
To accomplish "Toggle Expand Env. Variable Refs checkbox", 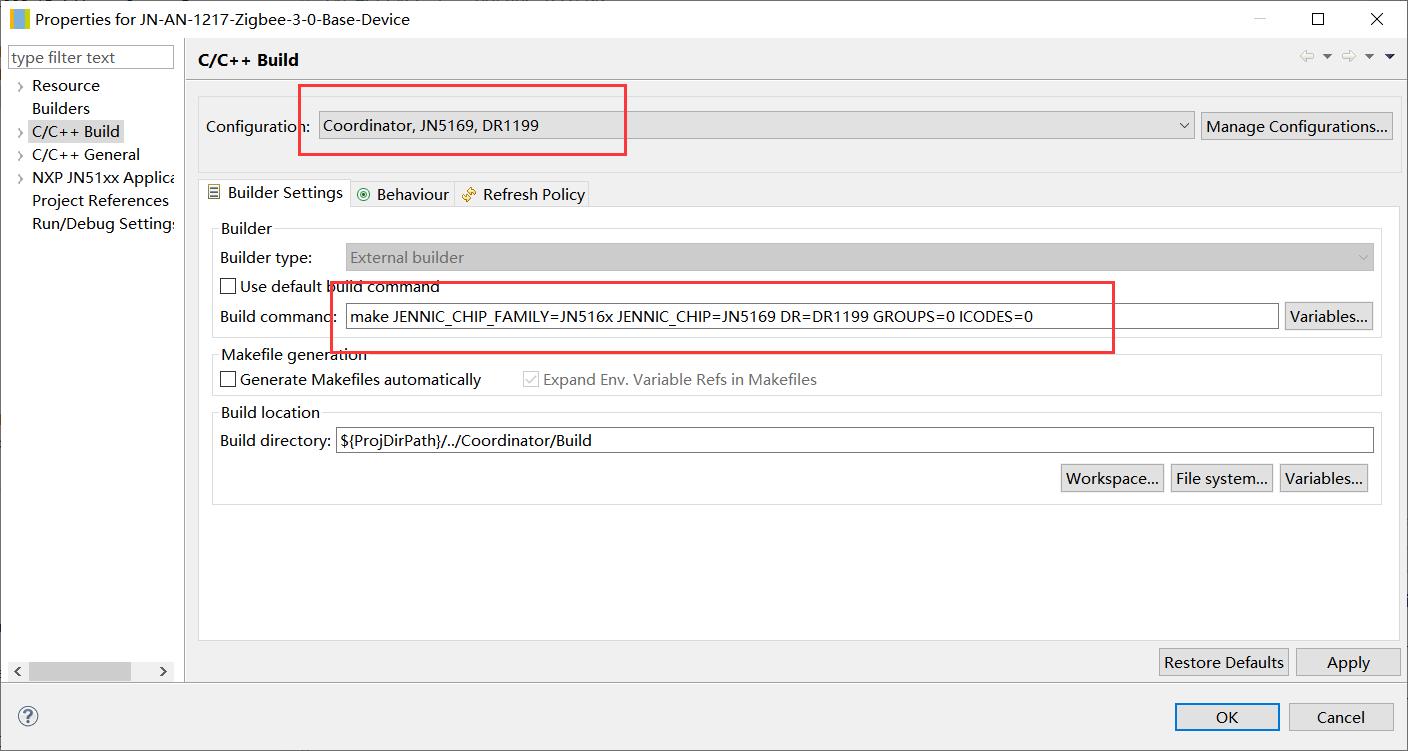I will point(531,379).
